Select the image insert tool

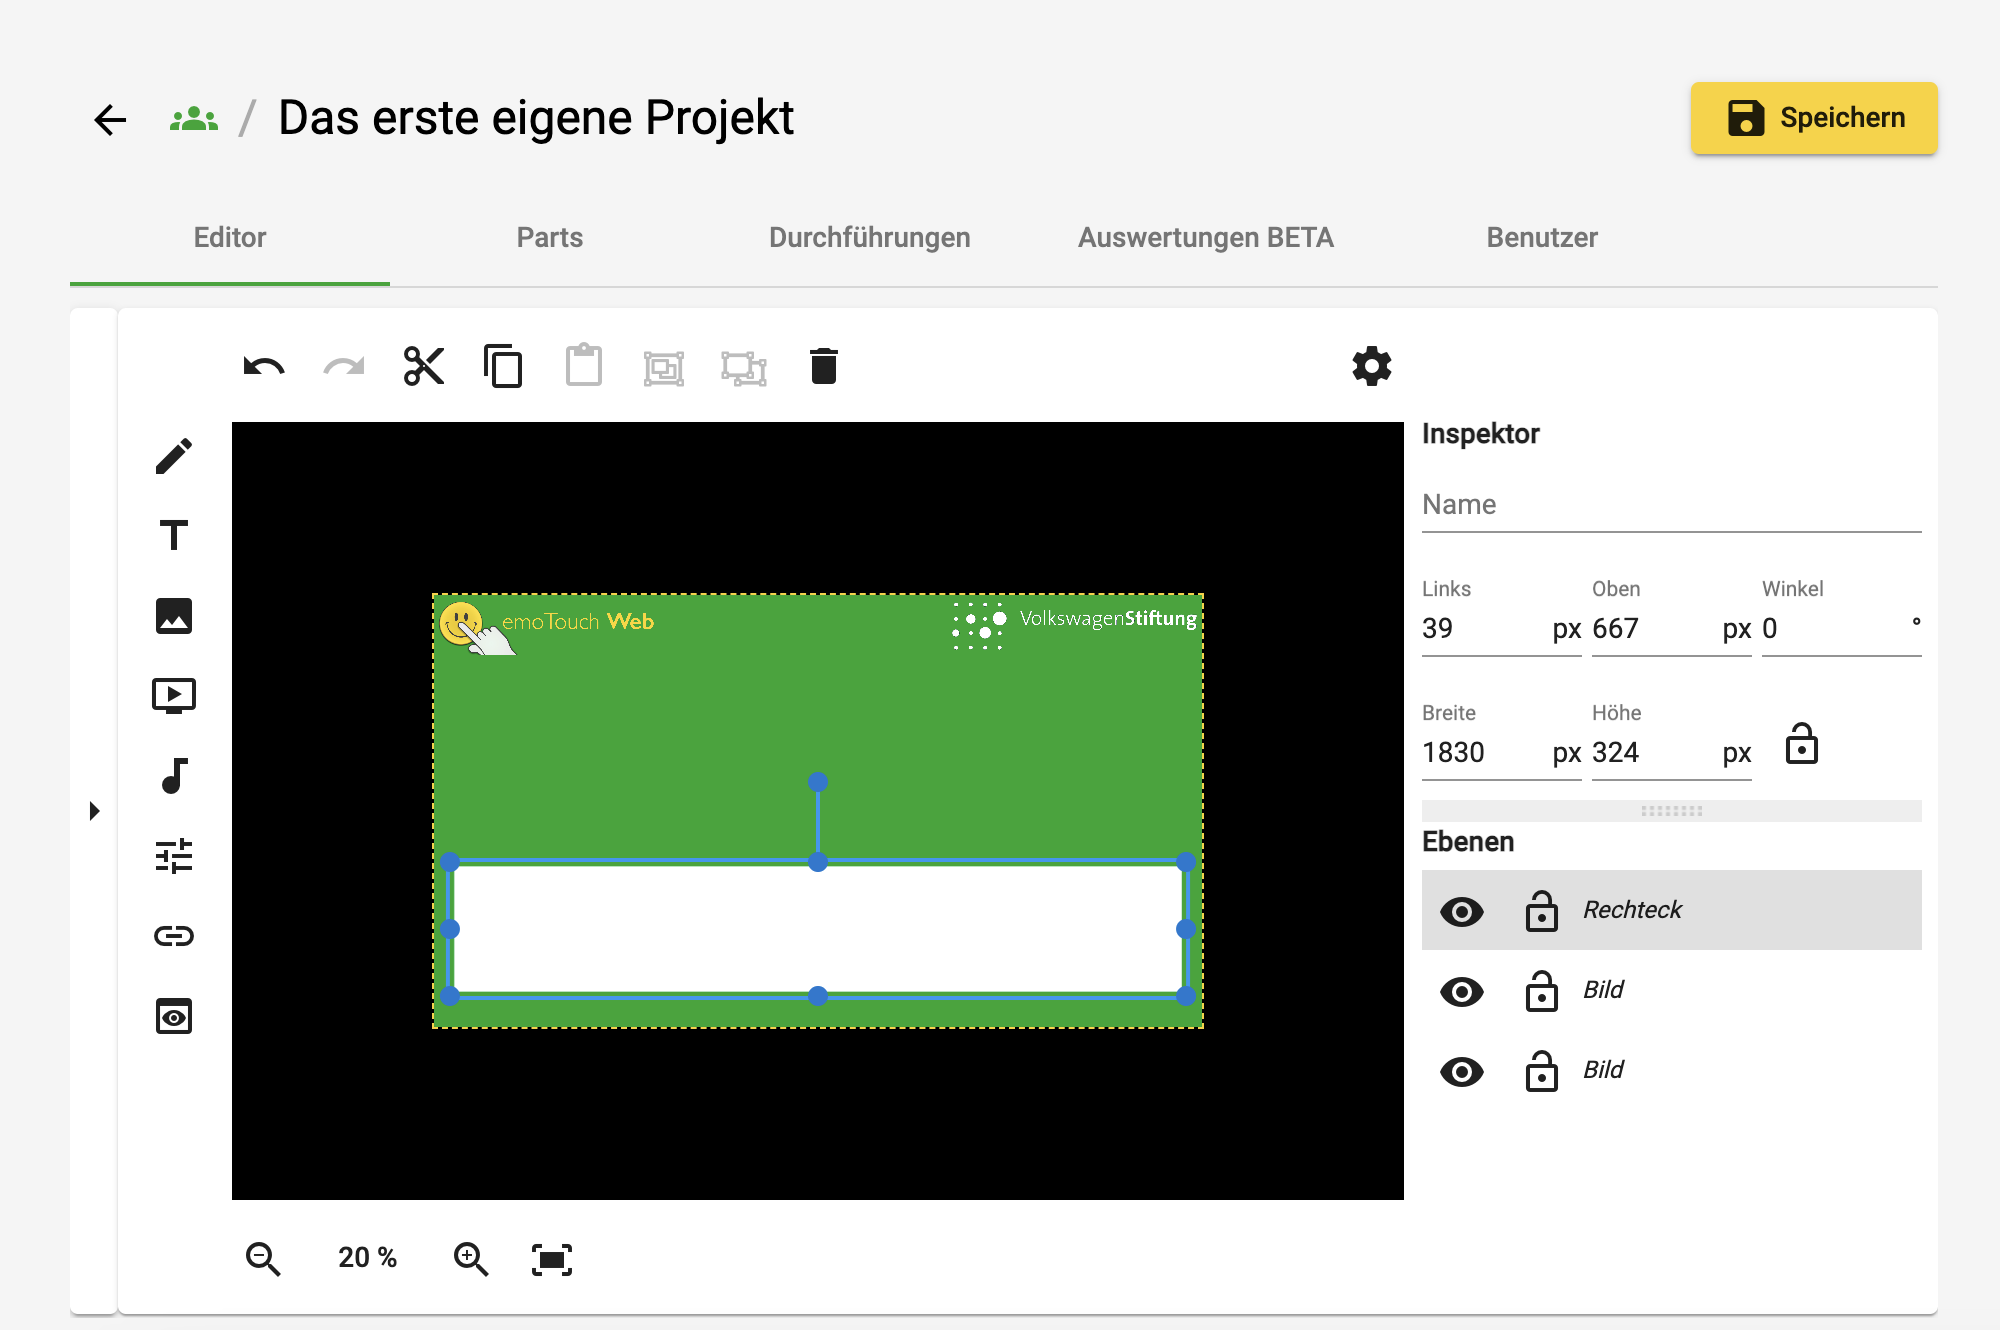pyautogui.click(x=174, y=616)
